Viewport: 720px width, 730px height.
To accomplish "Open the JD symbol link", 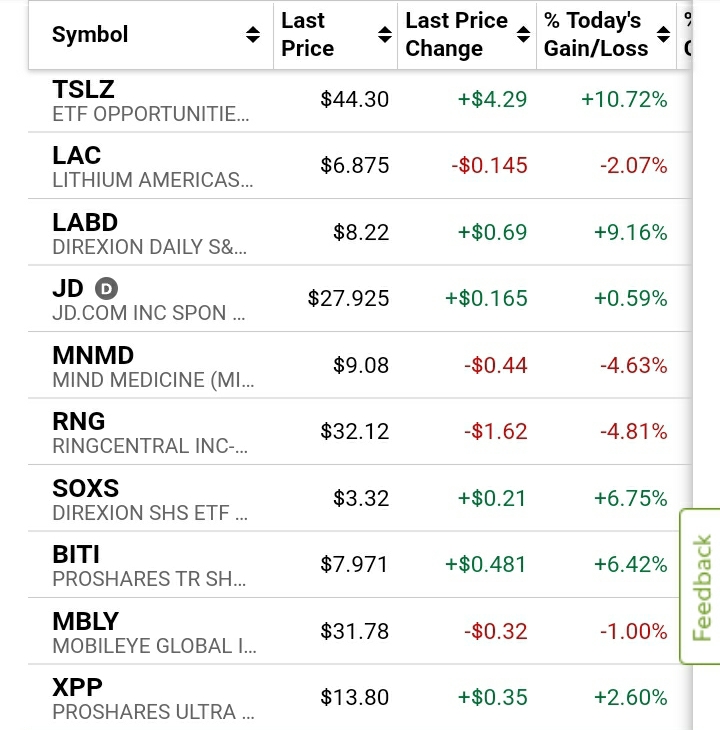I will 68,289.
